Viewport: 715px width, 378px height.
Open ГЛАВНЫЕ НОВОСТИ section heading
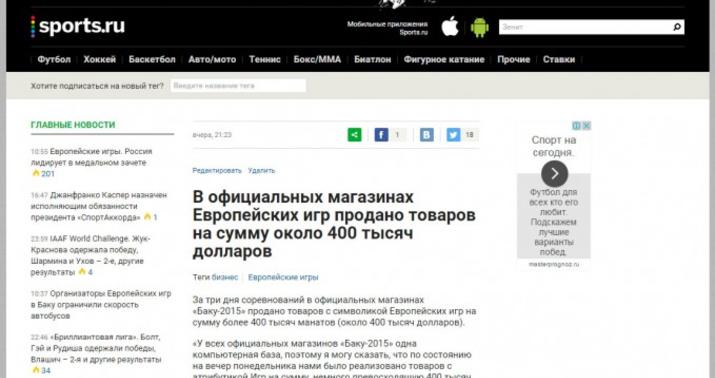click(x=73, y=125)
